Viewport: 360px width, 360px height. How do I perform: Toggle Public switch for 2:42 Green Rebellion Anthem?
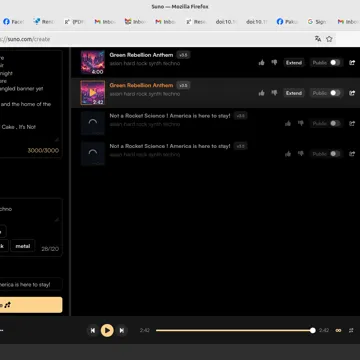[335, 93]
